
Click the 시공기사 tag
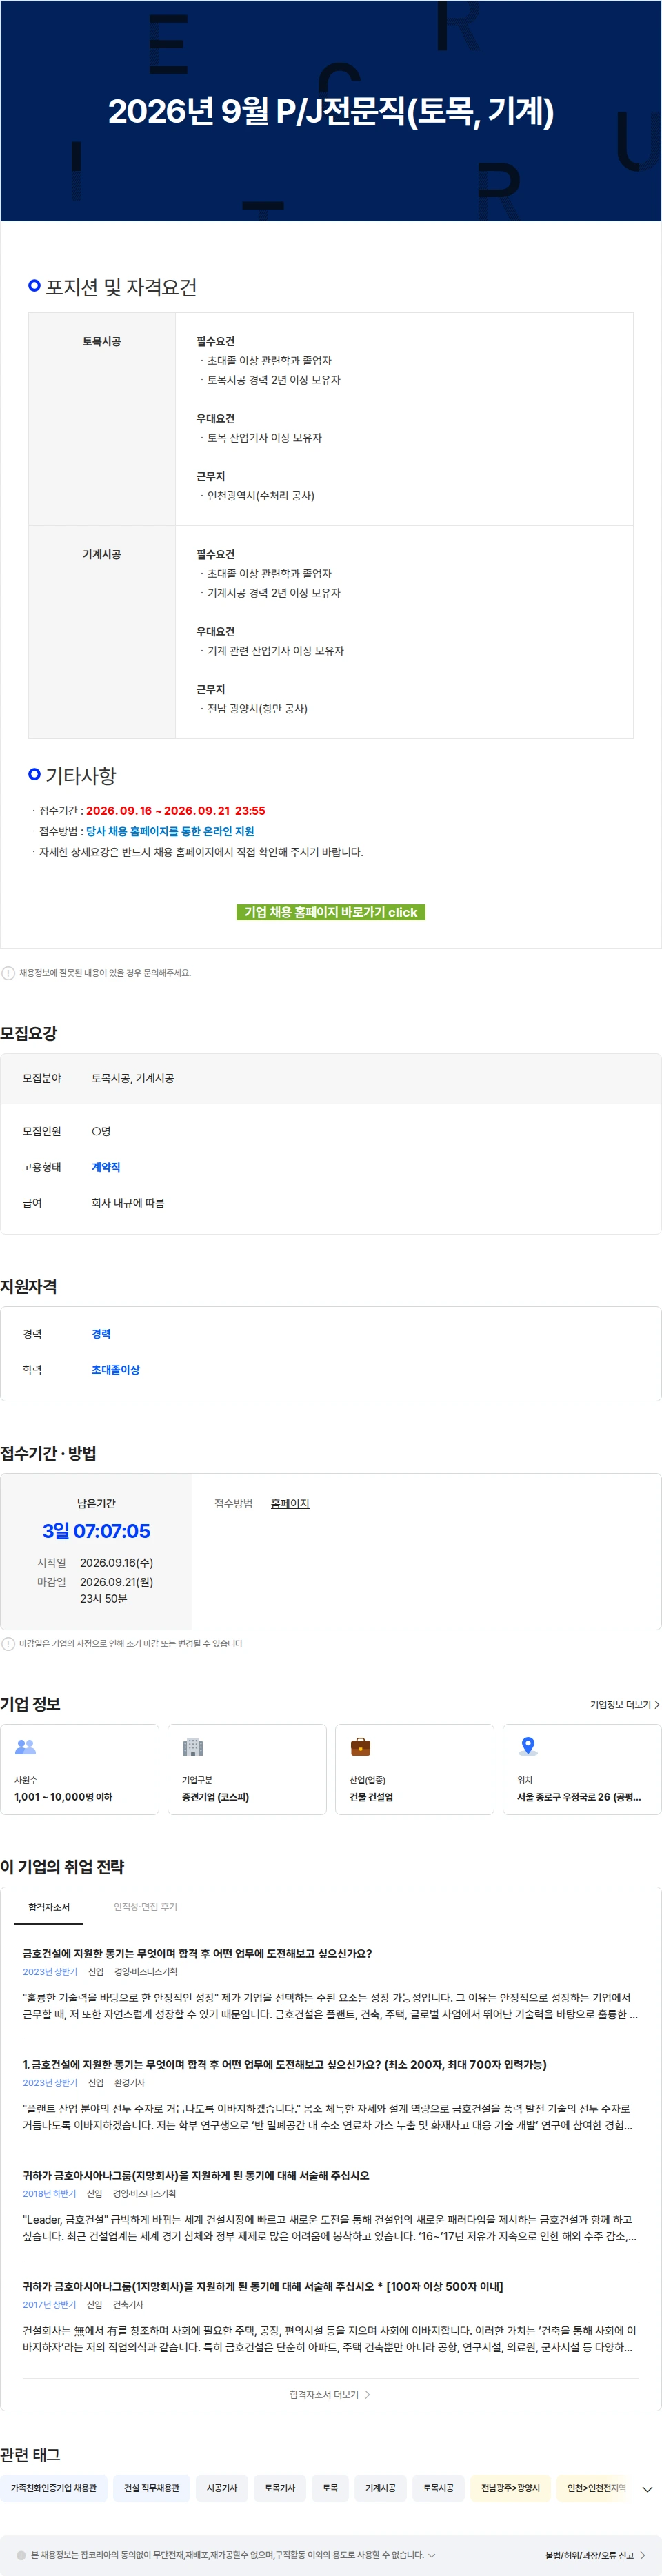222,2488
